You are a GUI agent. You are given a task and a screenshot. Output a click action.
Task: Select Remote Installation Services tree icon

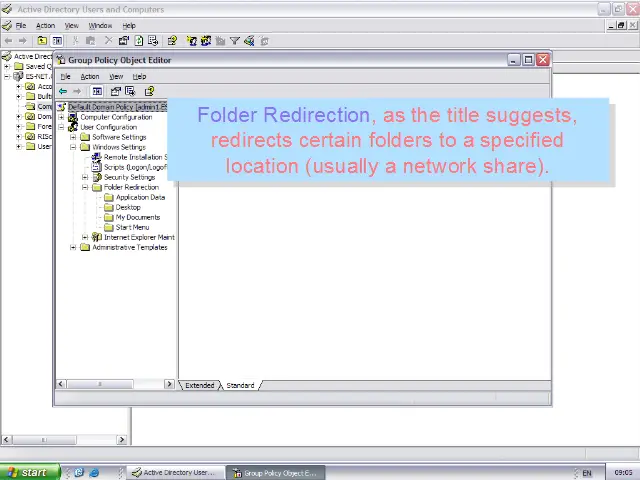click(x=96, y=157)
